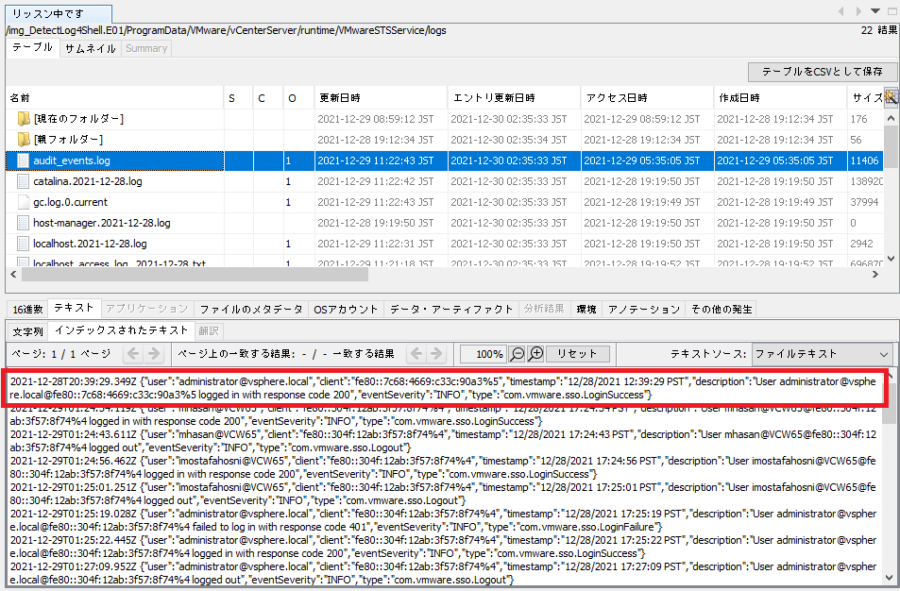Click the zoom-out magnifier icon in text viewer
Viewport: 900px width, 591px height.
point(516,354)
